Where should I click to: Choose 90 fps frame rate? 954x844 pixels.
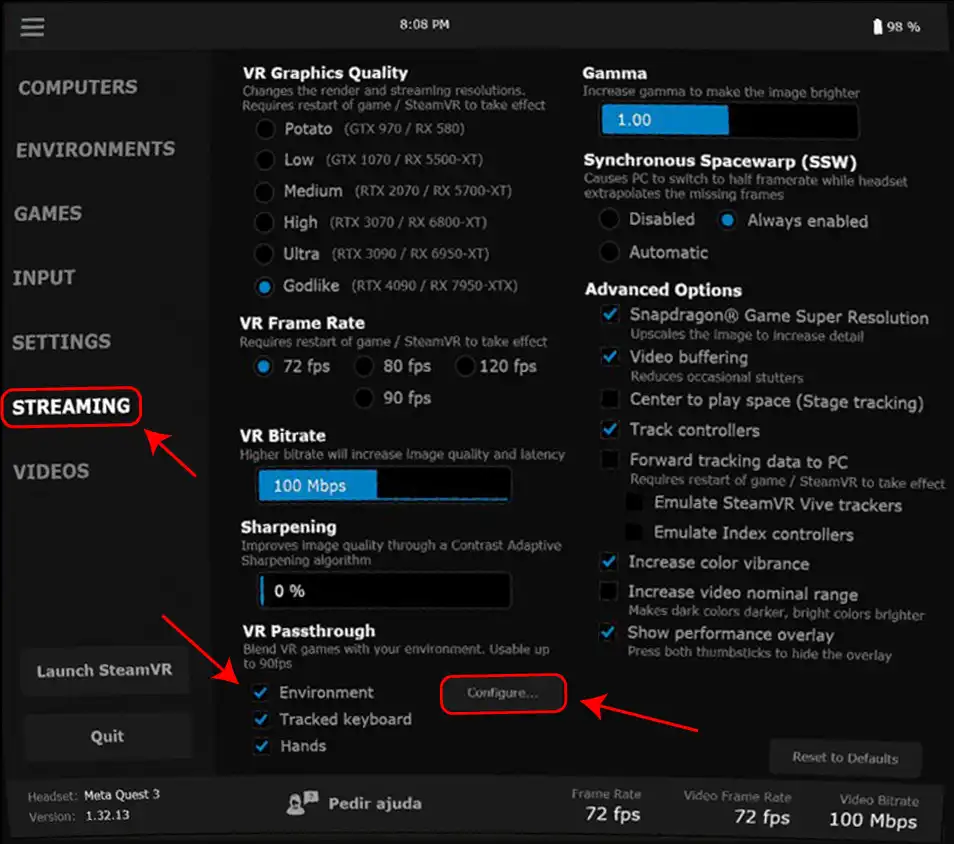click(x=364, y=398)
